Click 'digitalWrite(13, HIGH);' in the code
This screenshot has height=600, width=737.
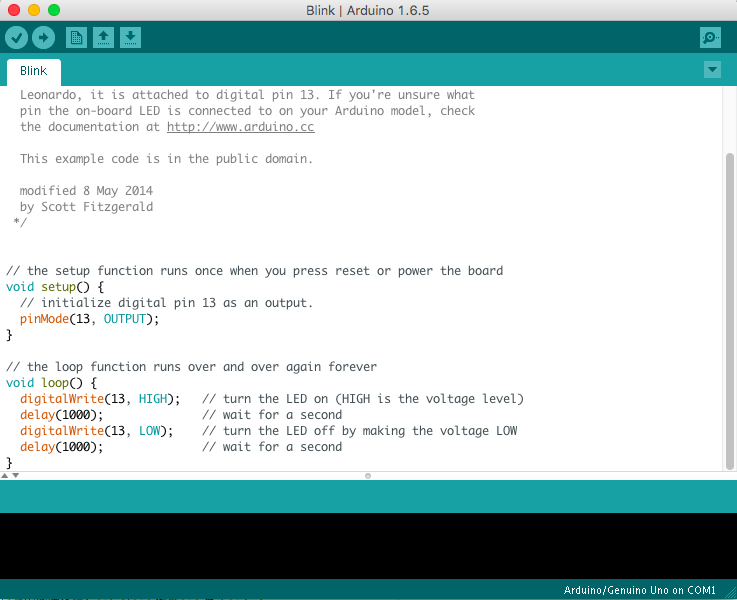pos(100,398)
